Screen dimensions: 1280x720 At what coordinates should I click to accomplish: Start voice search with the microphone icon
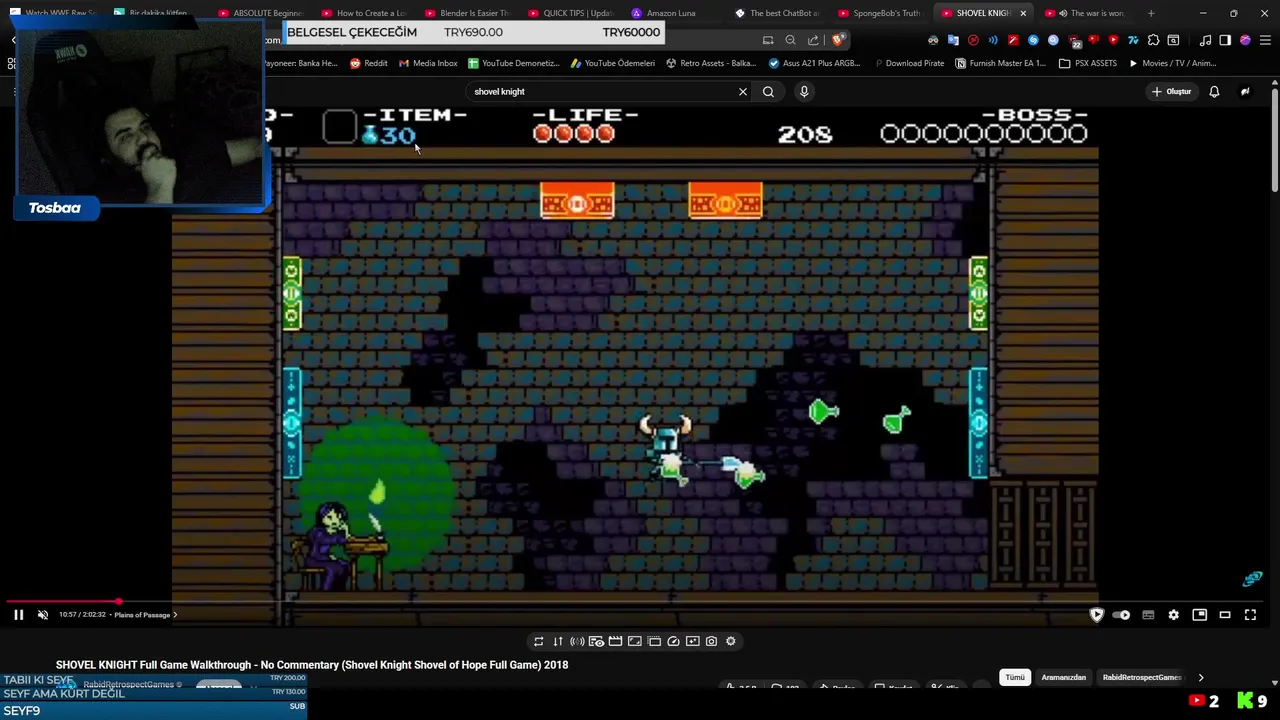click(804, 91)
